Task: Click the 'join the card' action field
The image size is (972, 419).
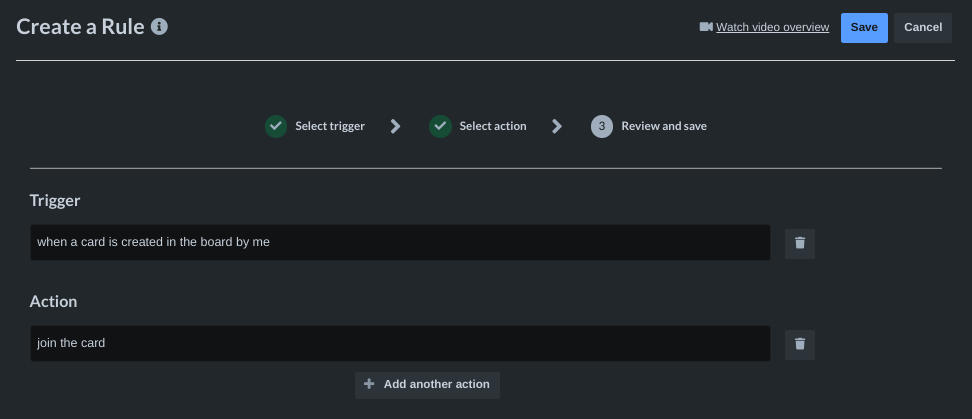Action: (x=400, y=343)
